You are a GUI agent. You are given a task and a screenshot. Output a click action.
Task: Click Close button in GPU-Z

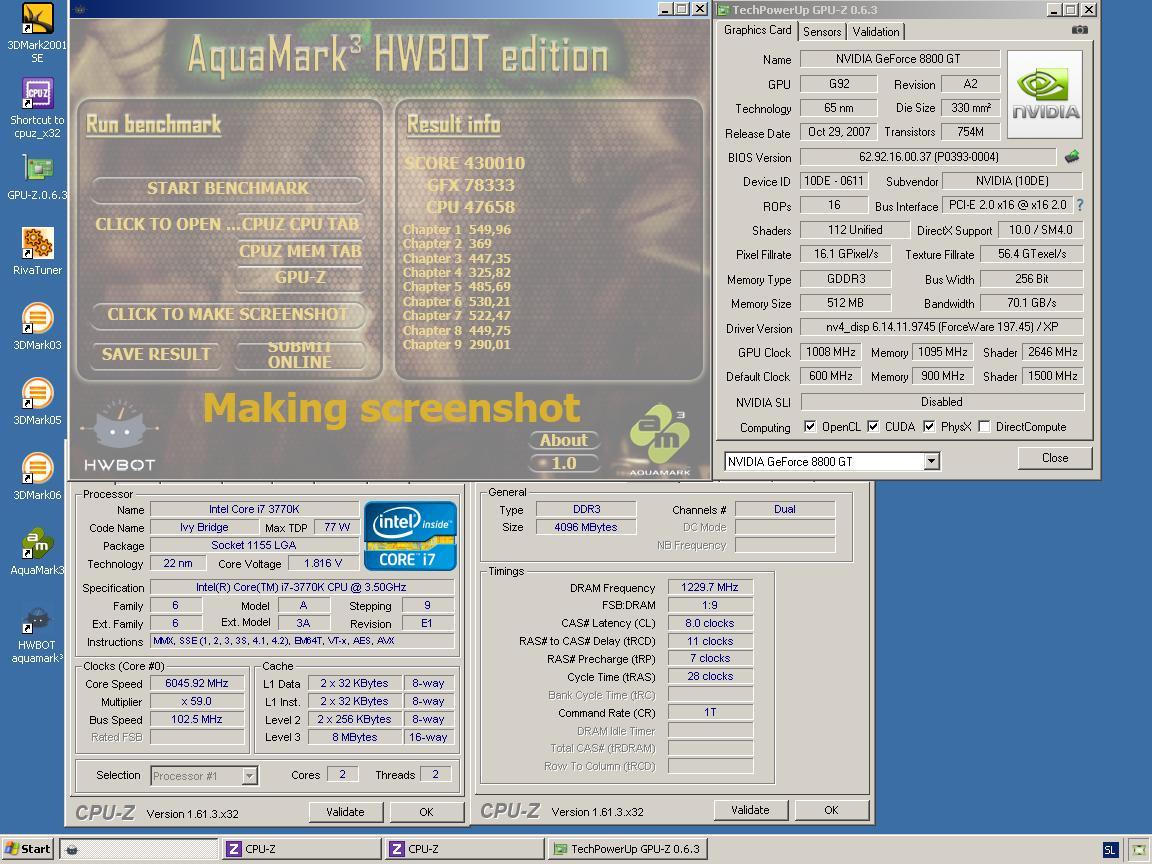coord(1054,458)
